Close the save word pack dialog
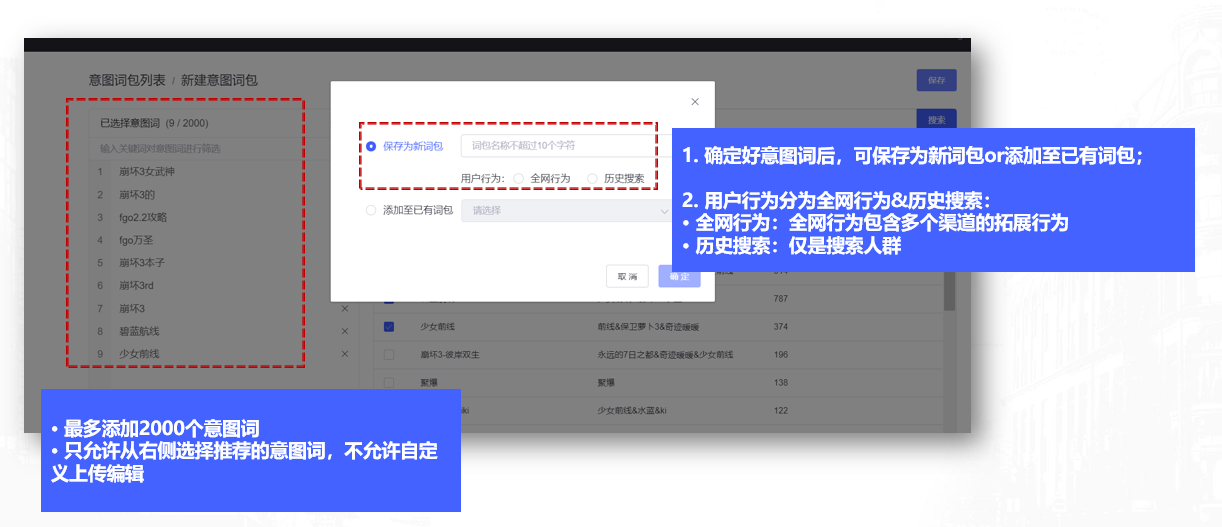 point(695,102)
